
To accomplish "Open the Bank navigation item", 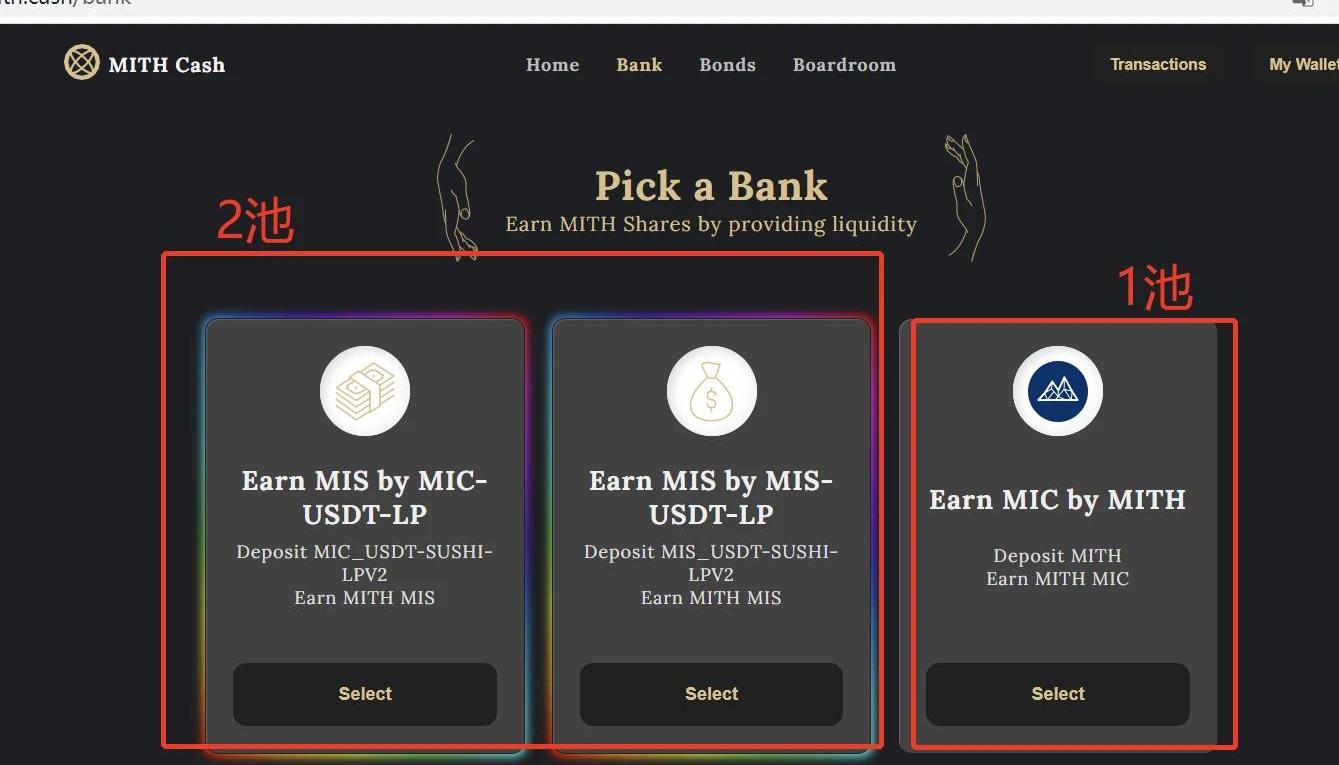I will point(639,65).
